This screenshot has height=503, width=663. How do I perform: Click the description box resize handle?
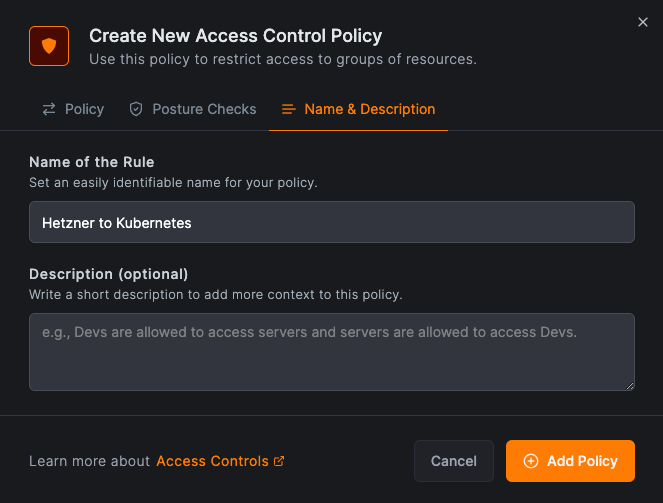[629, 385]
